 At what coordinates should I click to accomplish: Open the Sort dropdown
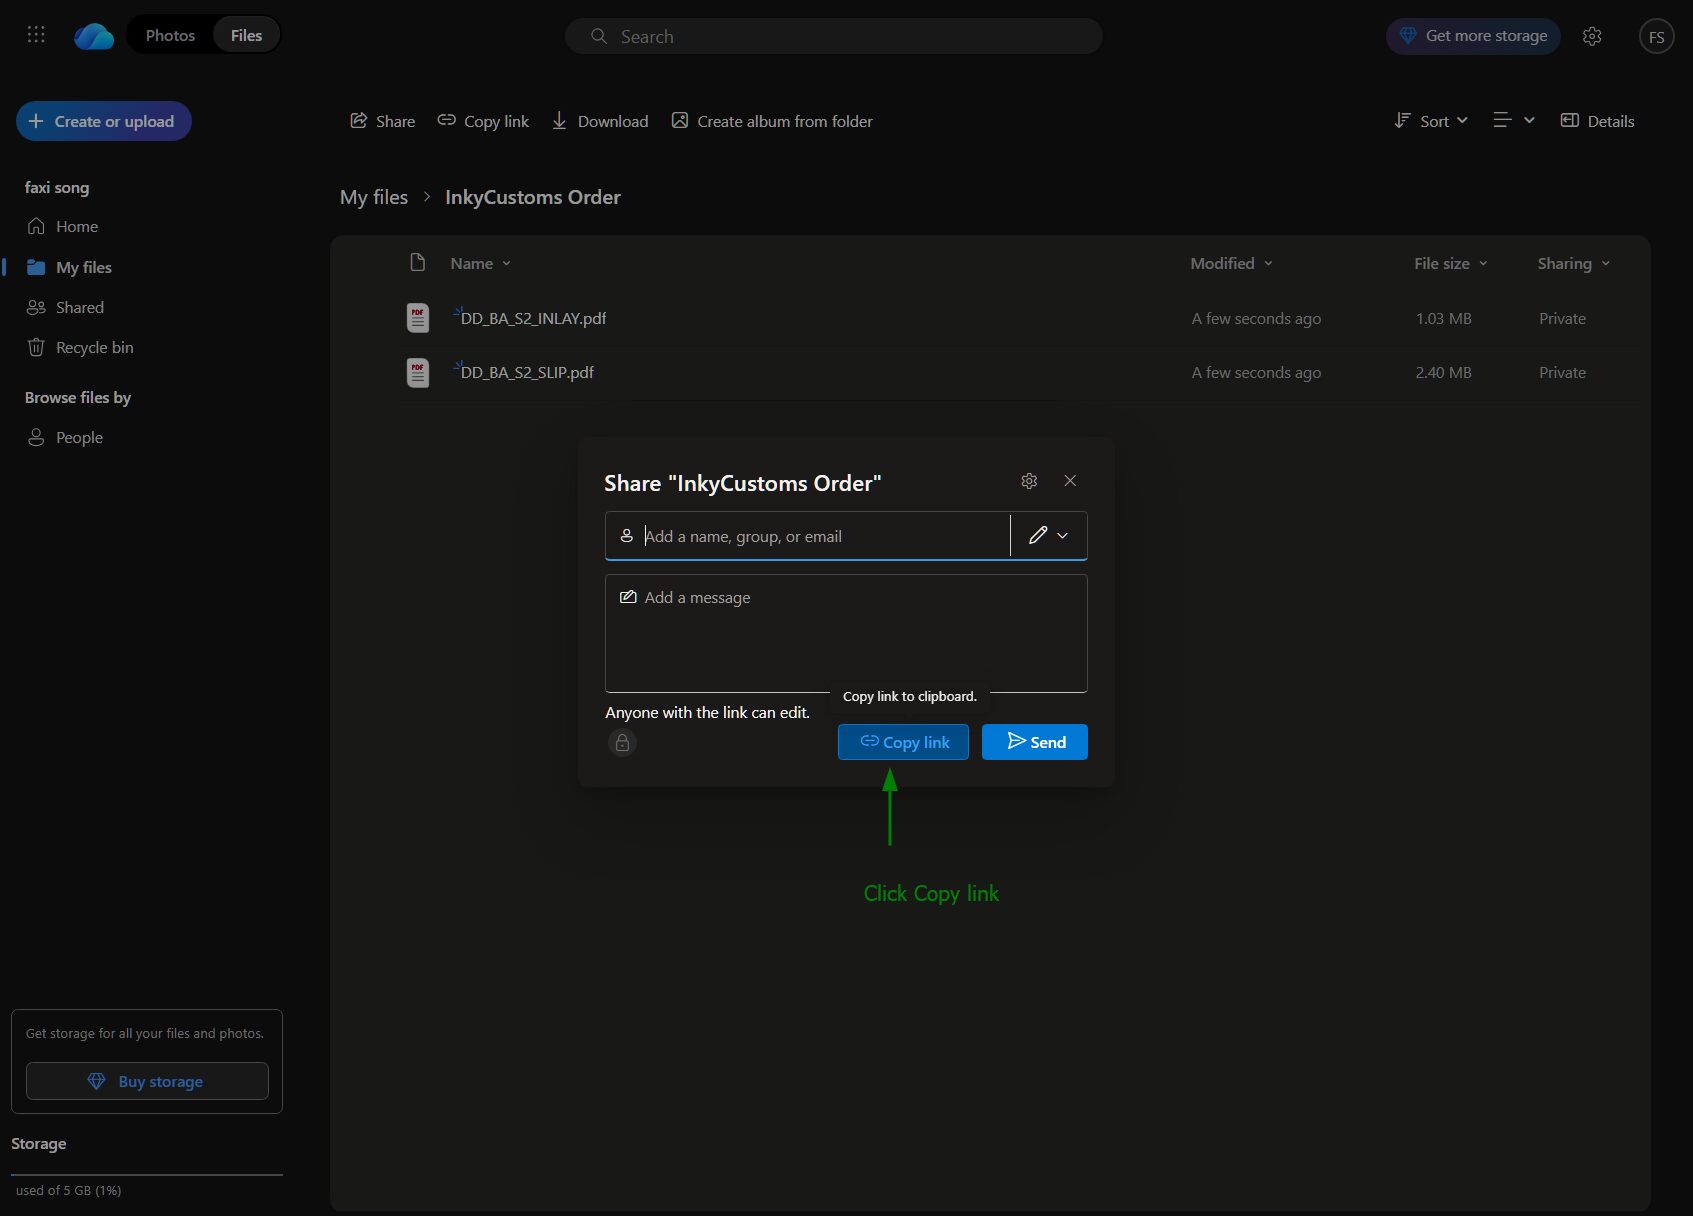tap(1431, 121)
